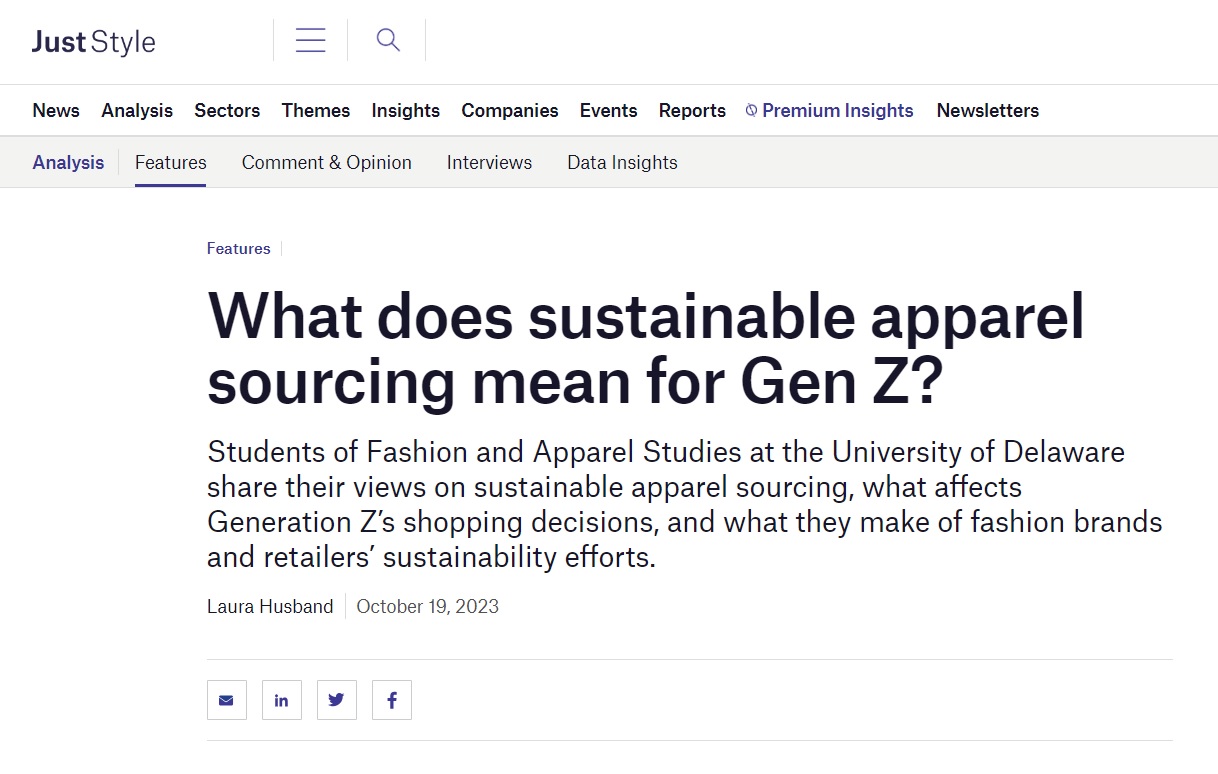The height and width of the screenshot is (774, 1218).
Task: Open the Interviews tab
Action: point(489,163)
